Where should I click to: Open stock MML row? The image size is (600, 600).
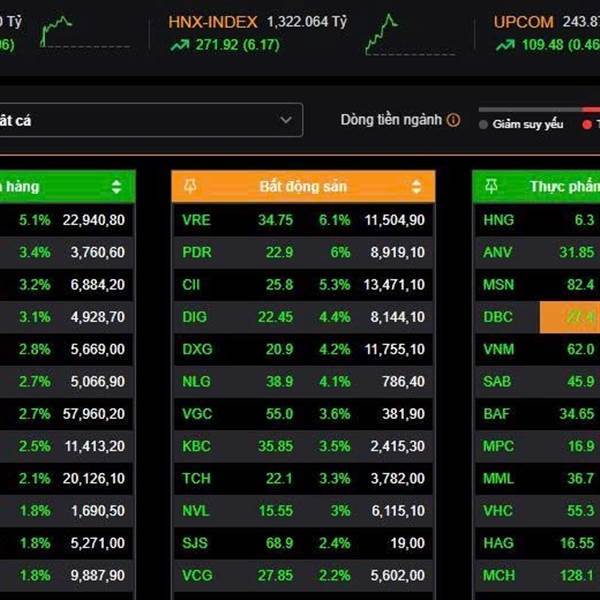[x=538, y=478]
